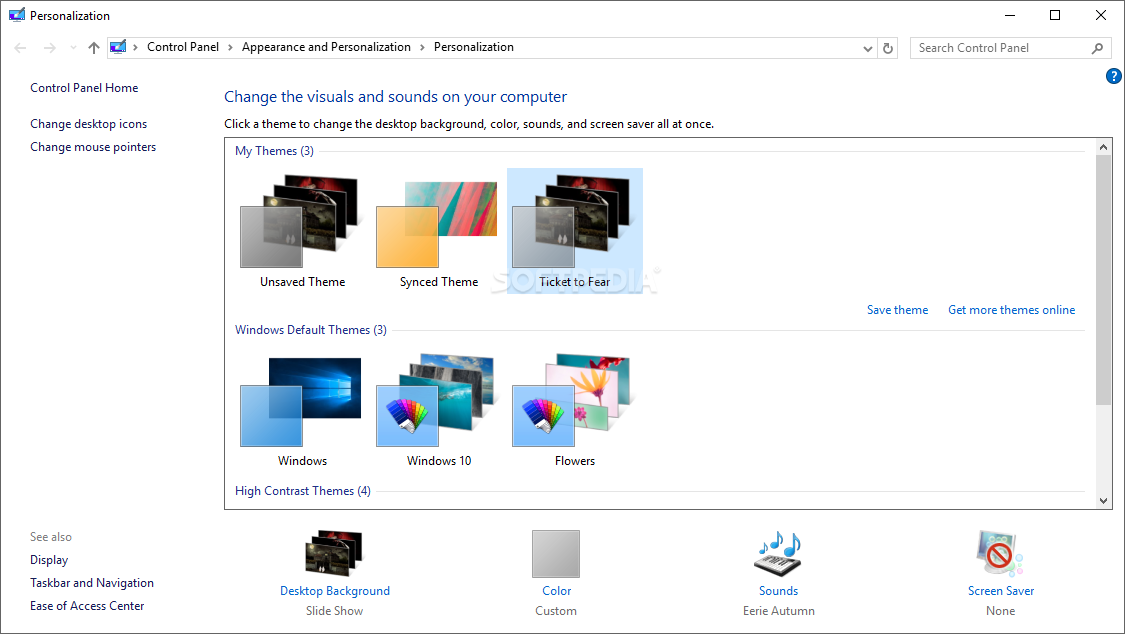Click Appearance and Personalization breadcrumb
The width and height of the screenshot is (1125, 634).
pos(326,47)
